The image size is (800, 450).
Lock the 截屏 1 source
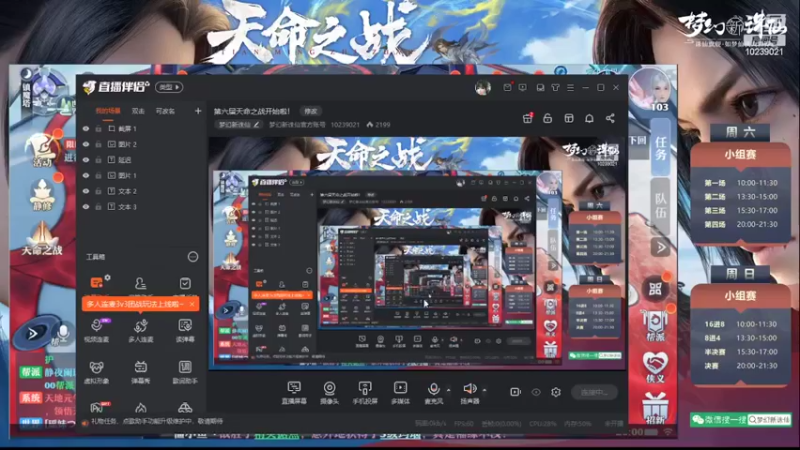[98, 129]
